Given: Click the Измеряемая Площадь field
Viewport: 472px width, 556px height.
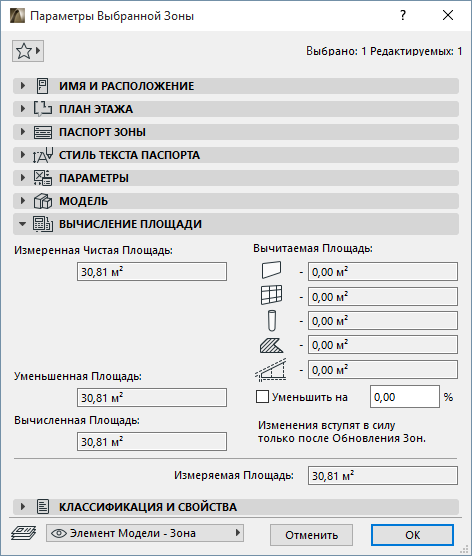Looking at the screenshot, I should (x=383, y=476).
